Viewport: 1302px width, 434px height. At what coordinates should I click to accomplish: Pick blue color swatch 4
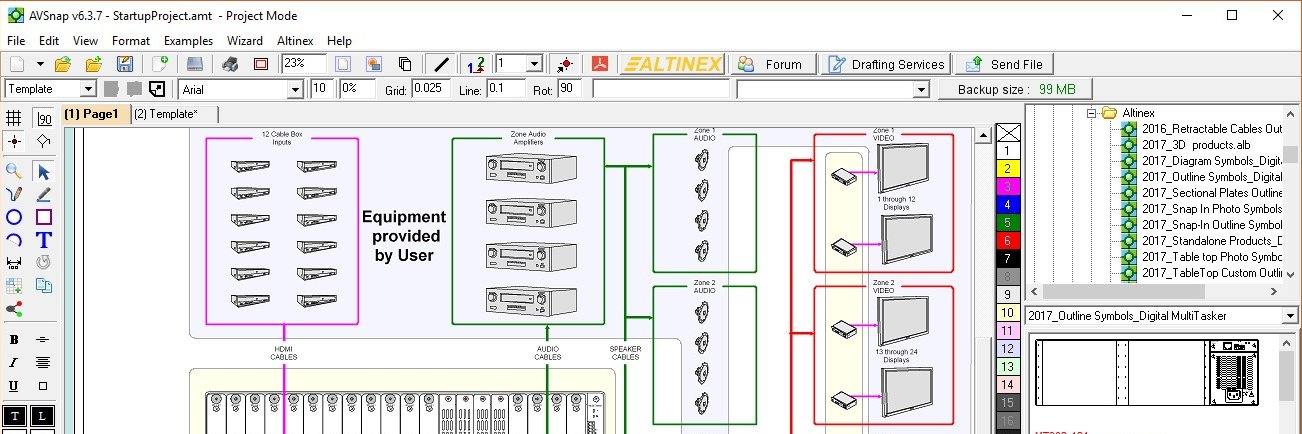click(x=1008, y=204)
